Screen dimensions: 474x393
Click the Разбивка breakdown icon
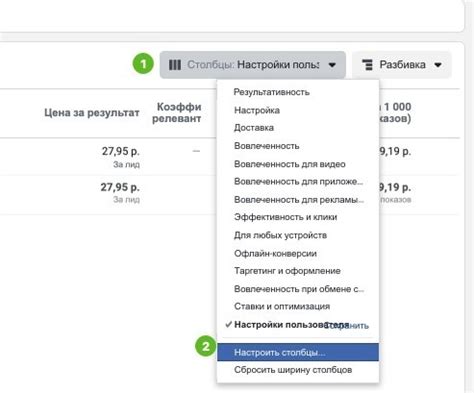(367, 65)
